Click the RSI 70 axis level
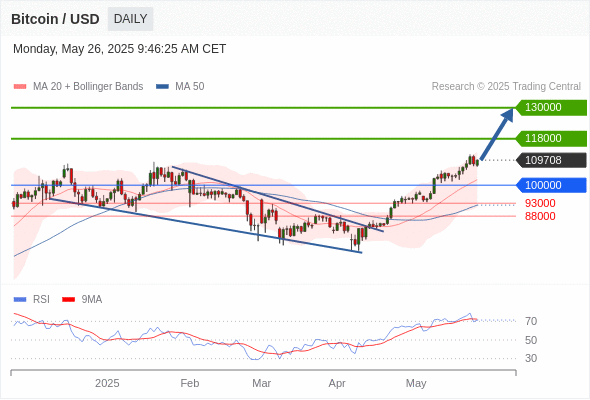 531,321
